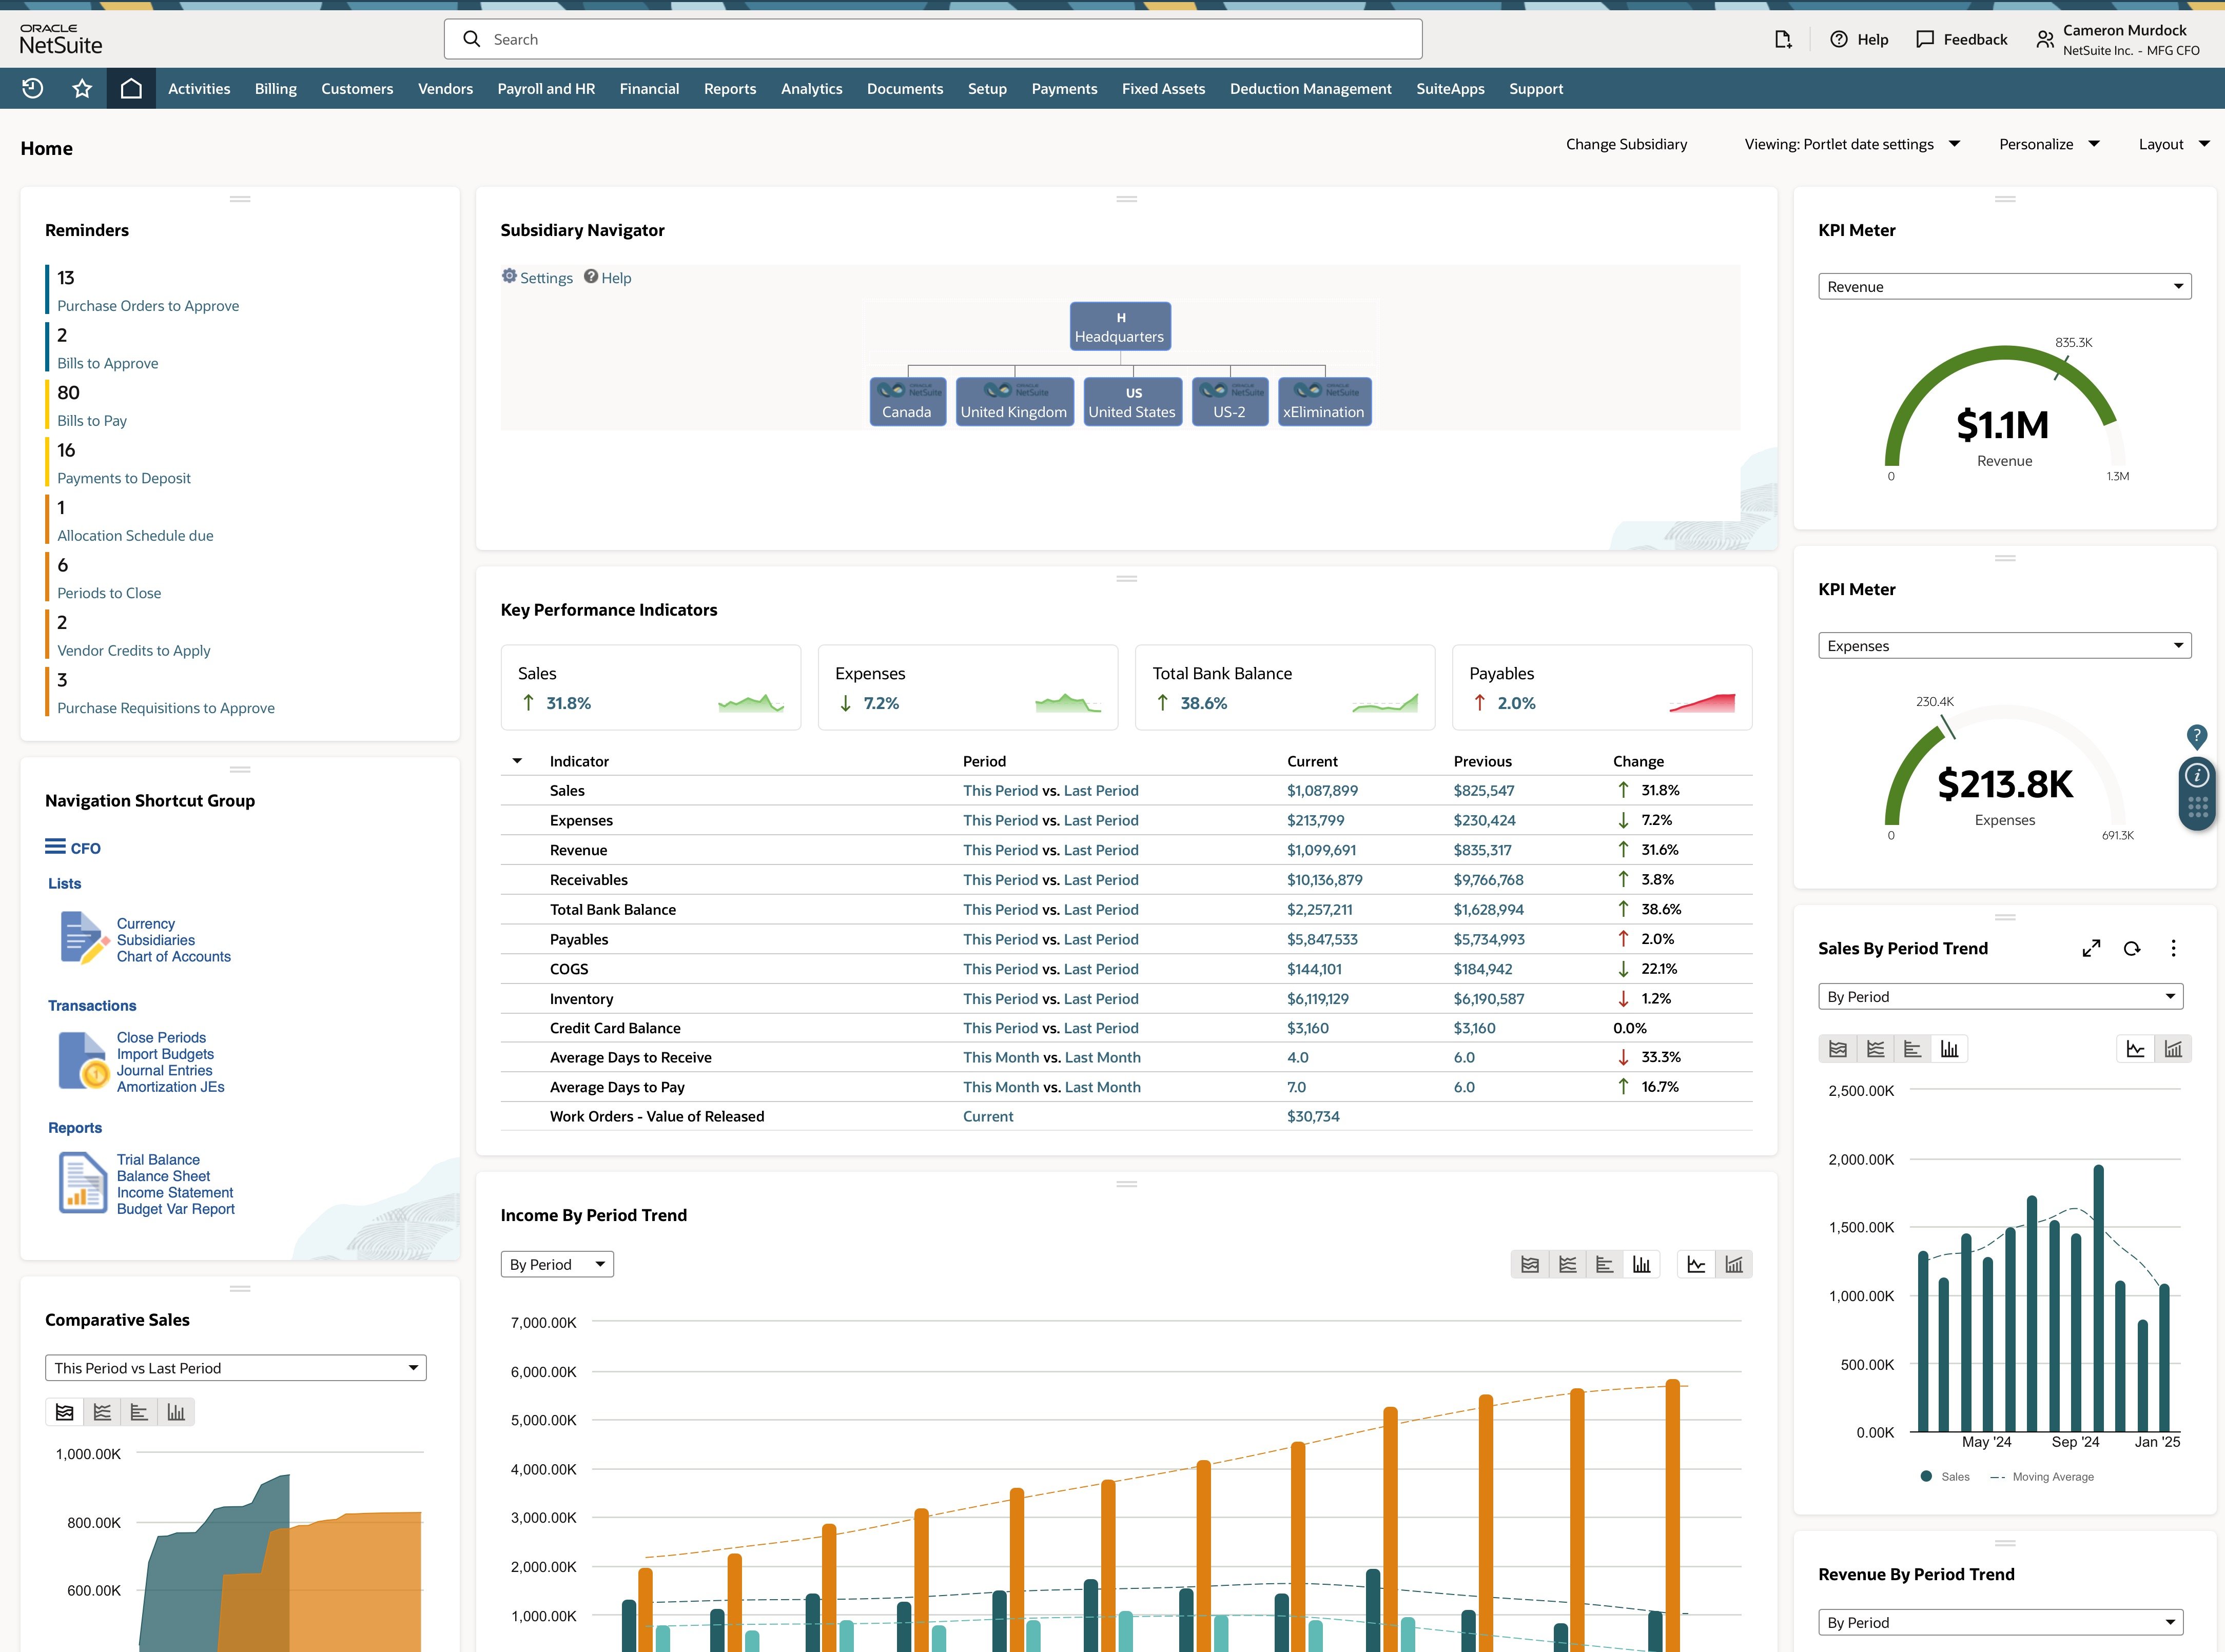
Task: Refresh the Sales By Period Trend portlet
Action: [x=2132, y=948]
